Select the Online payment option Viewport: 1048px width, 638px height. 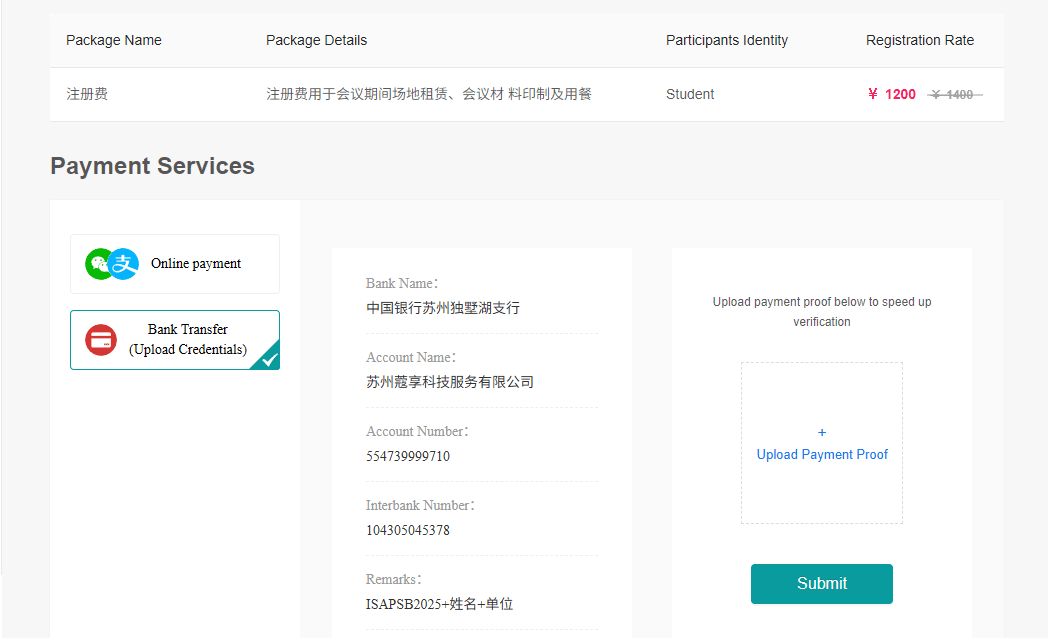click(x=175, y=264)
